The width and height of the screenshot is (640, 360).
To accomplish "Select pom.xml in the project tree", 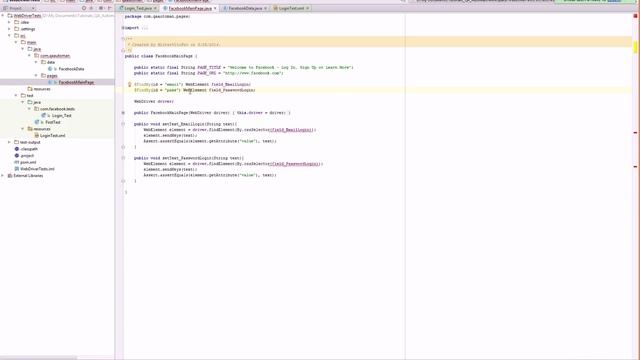I will click(28, 162).
